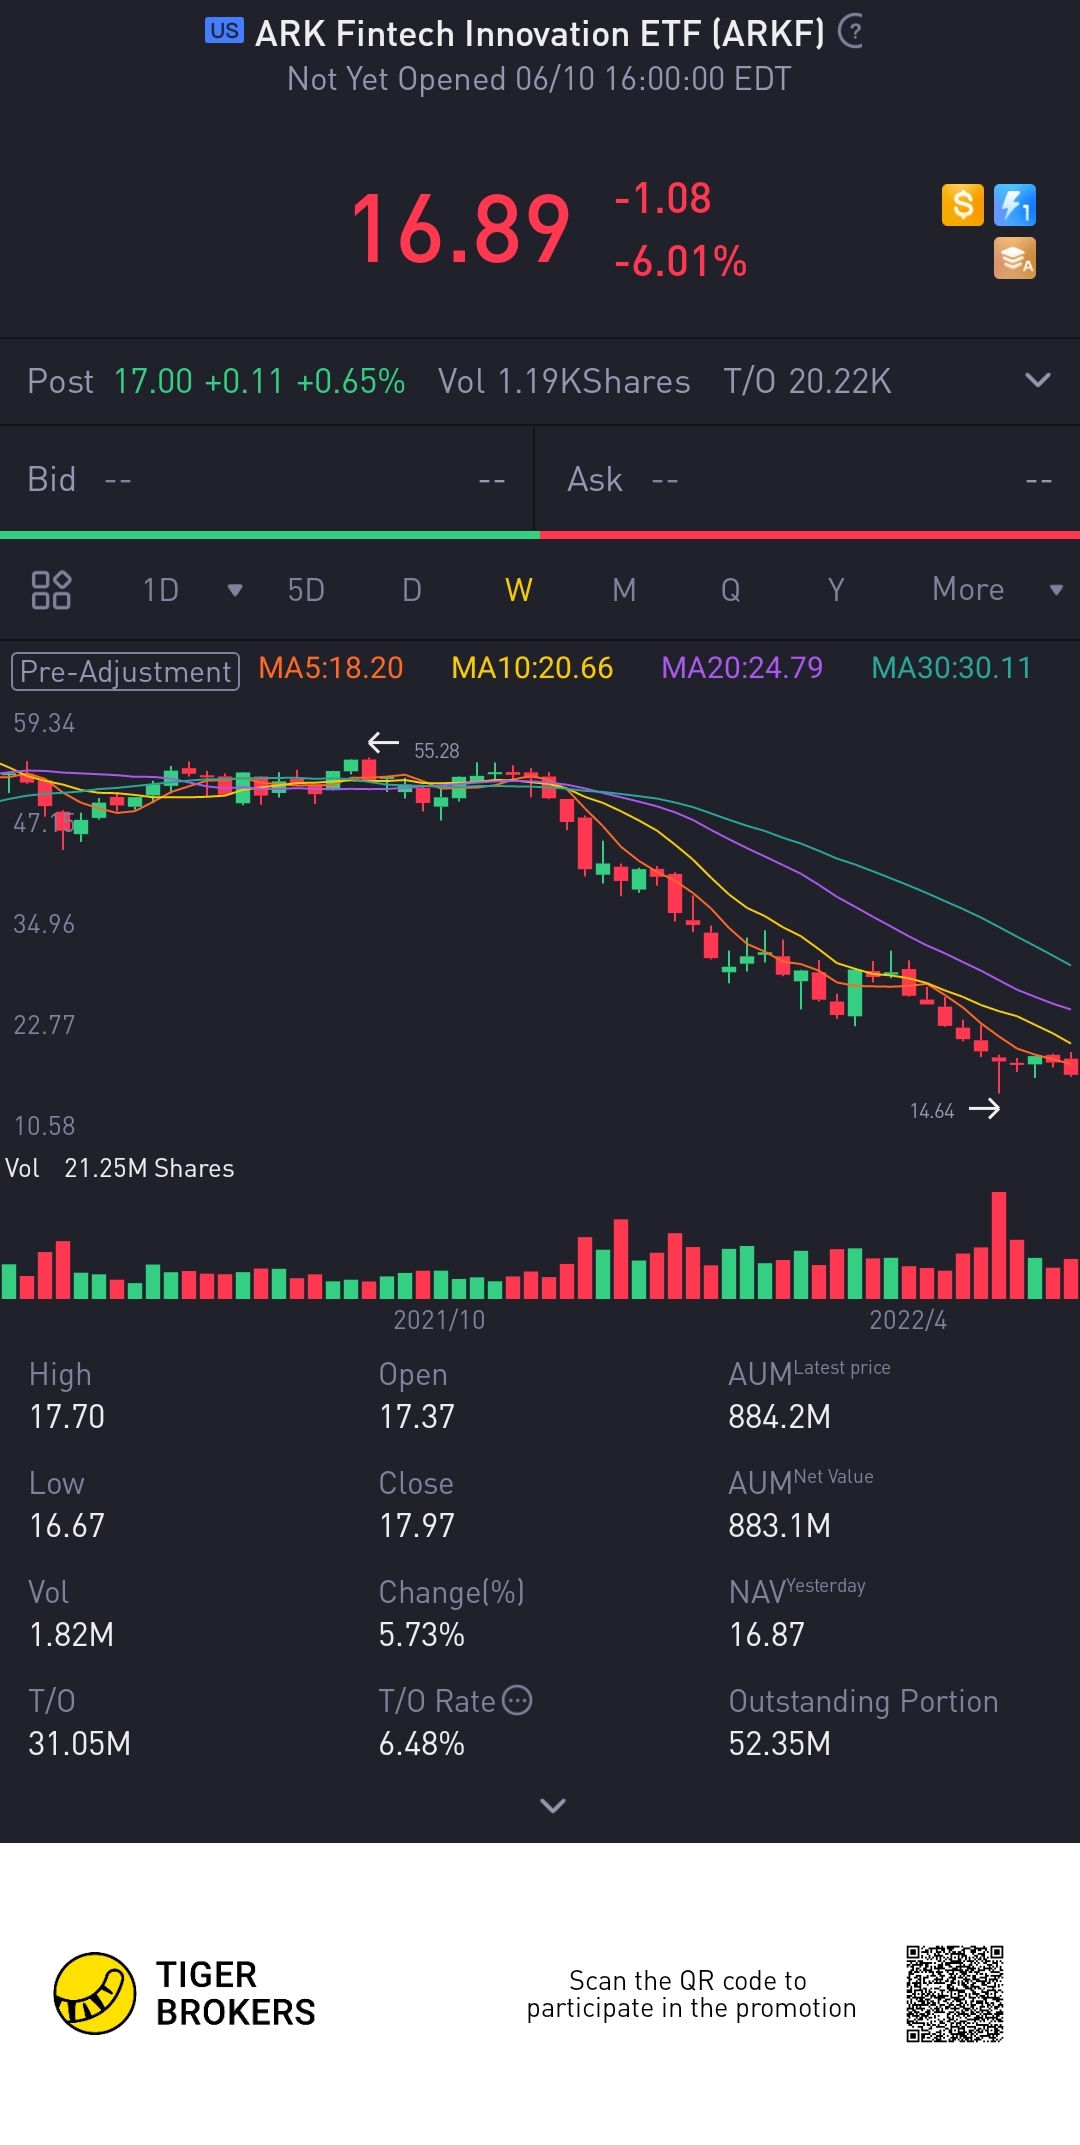Tap the T/O 31.05M value

coord(80,1743)
